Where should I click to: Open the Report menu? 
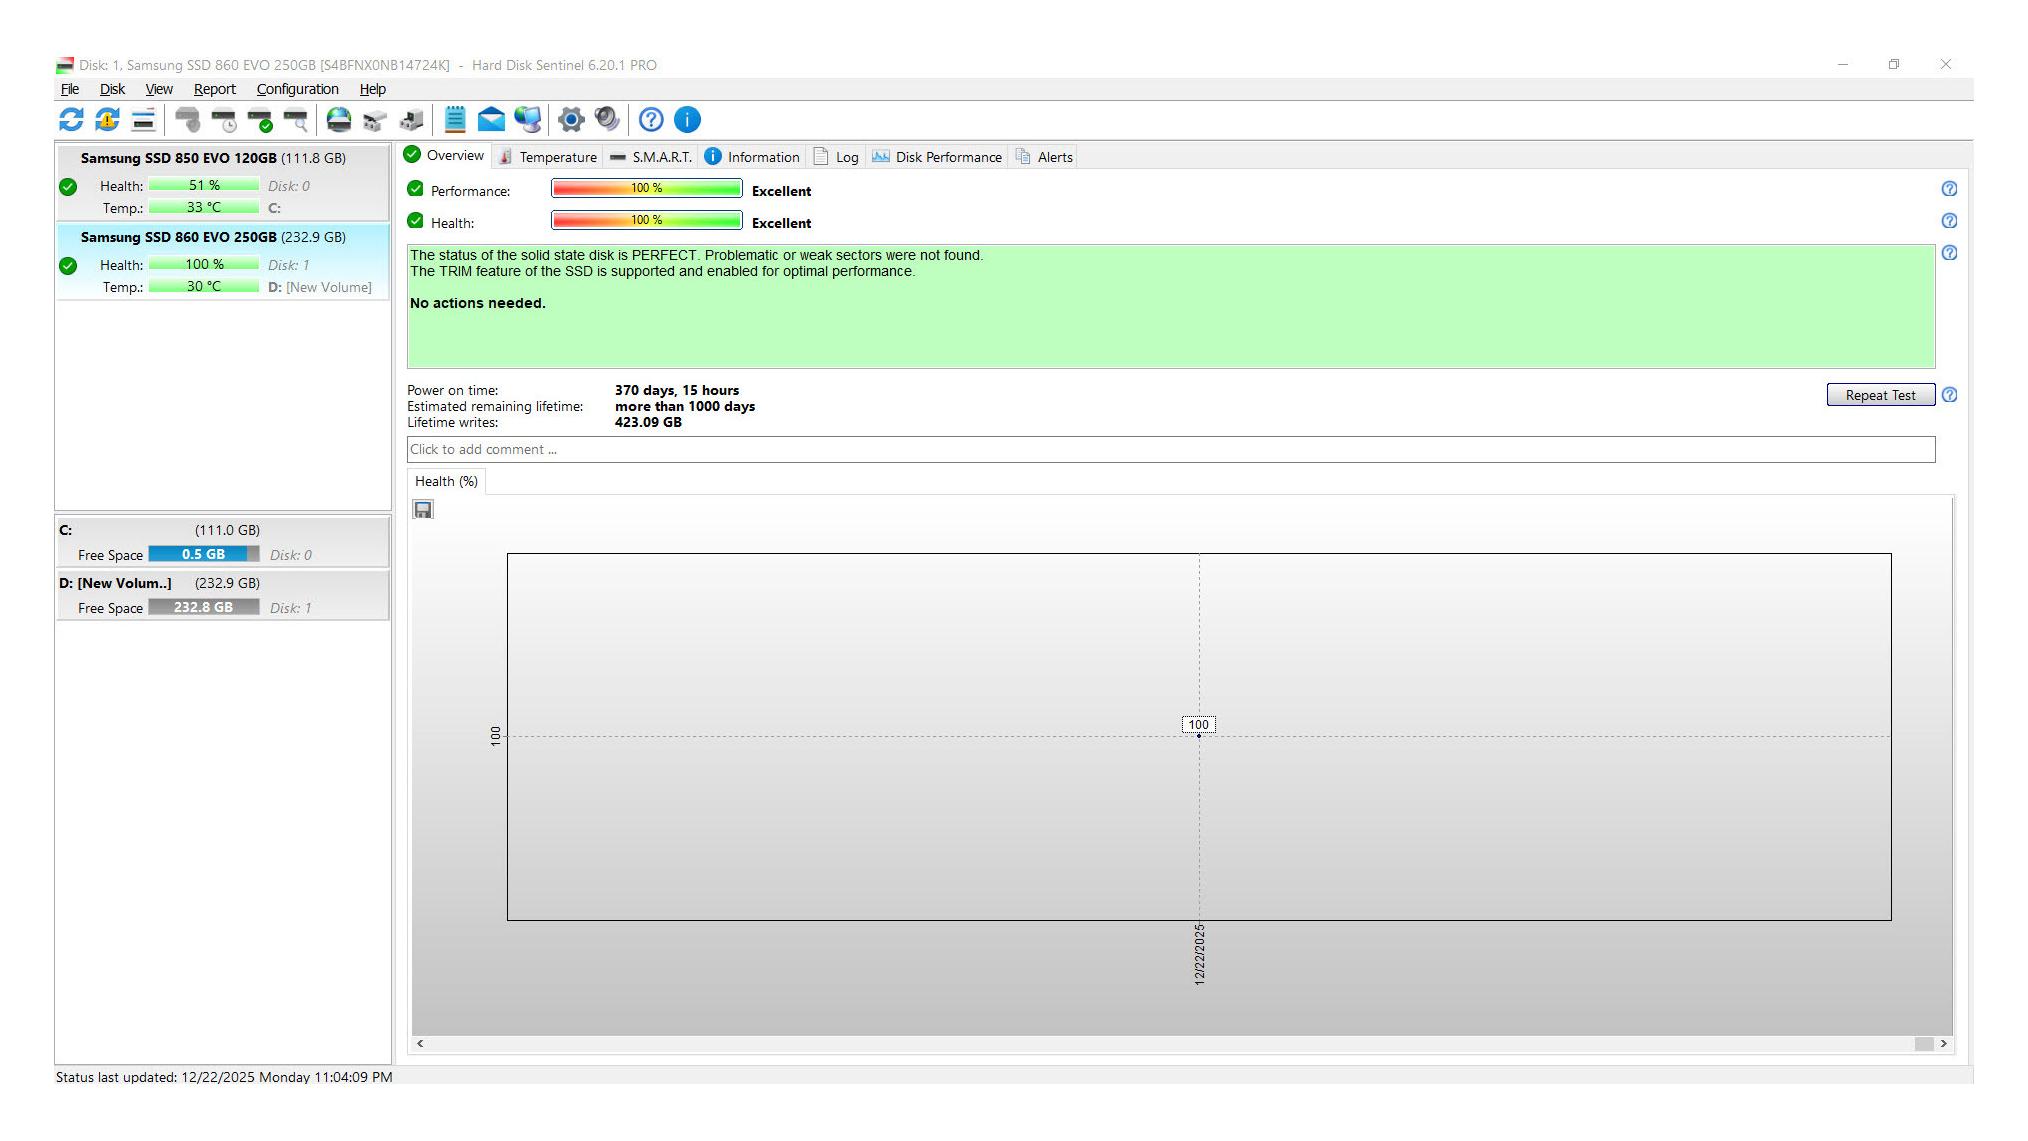(214, 89)
